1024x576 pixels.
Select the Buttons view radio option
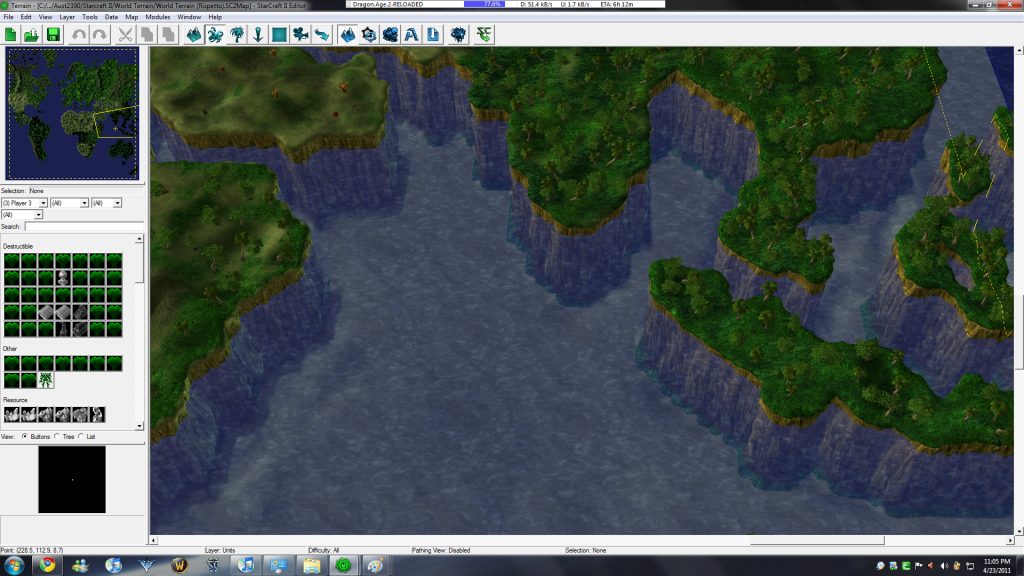click(x=25, y=436)
